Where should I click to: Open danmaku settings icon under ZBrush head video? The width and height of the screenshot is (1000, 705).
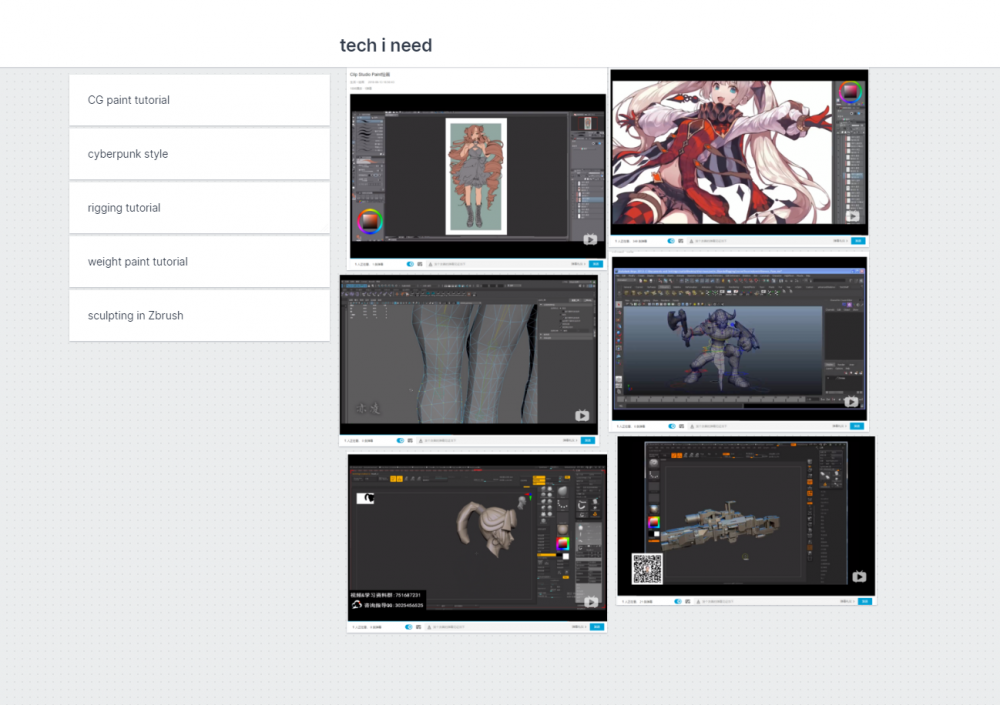tap(418, 627)
